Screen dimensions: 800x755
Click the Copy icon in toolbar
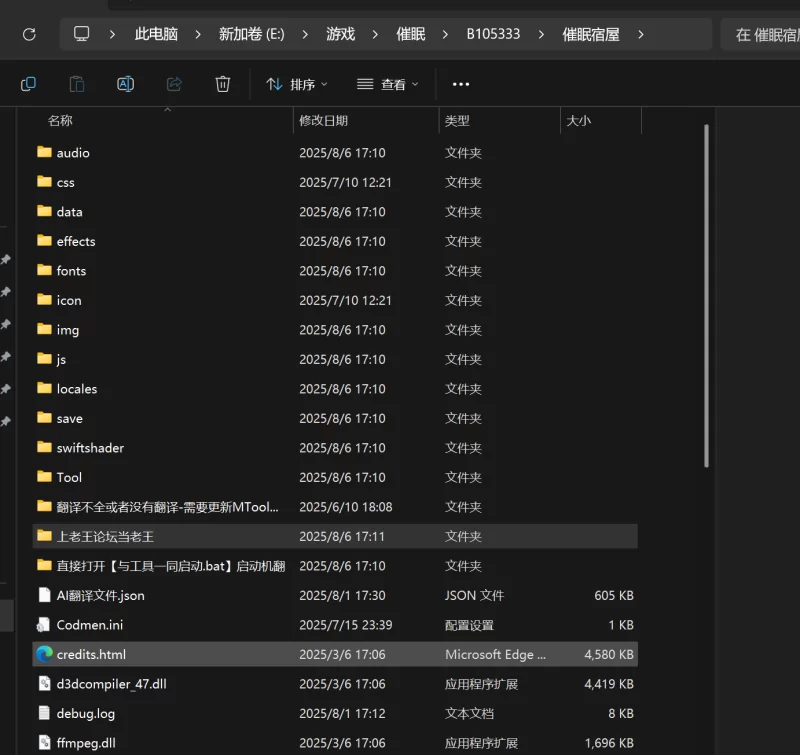click(28, 84)
